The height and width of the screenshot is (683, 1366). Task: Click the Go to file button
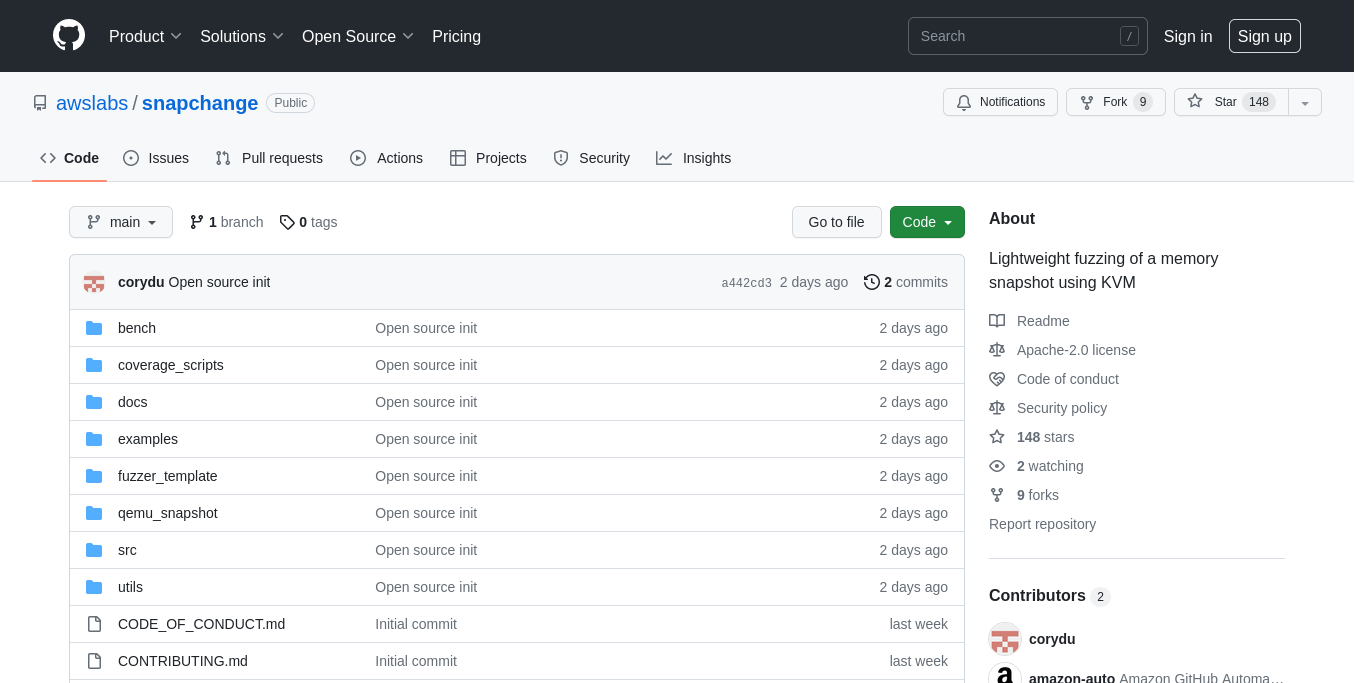click(836, 222)
